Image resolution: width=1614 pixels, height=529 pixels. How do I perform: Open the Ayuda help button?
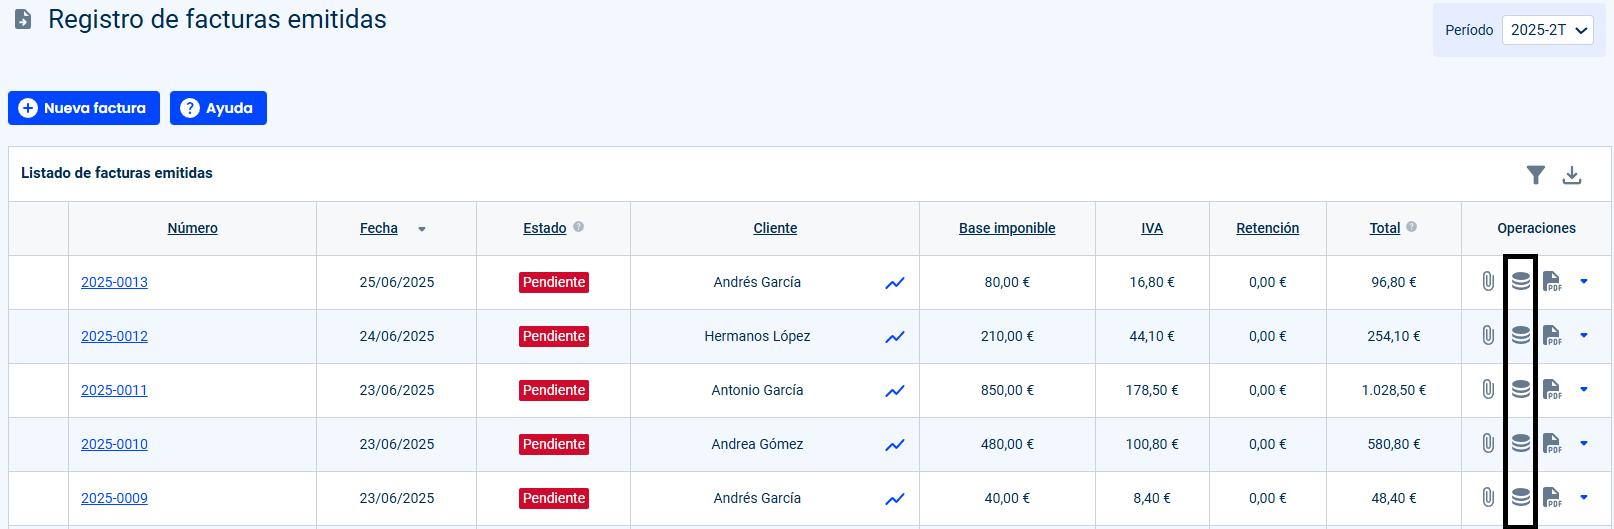pyautogui.click(x=218, y=108)
